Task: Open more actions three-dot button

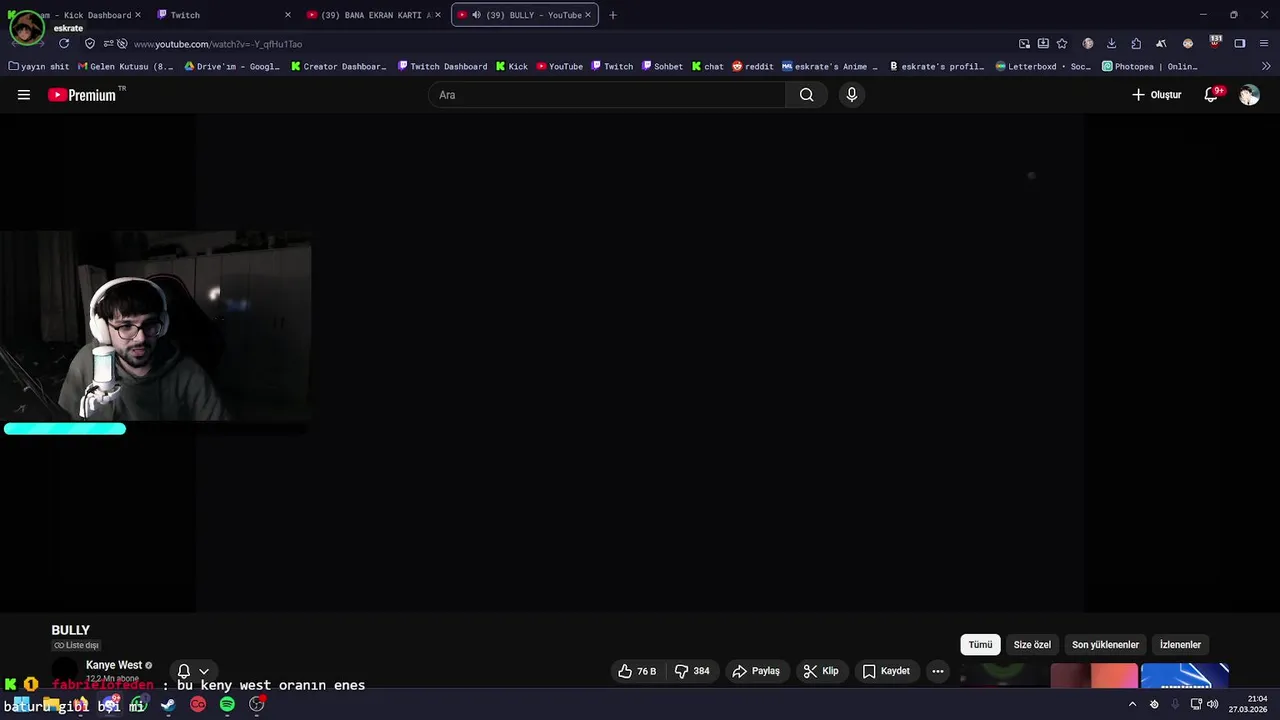Action: point(938,671)
